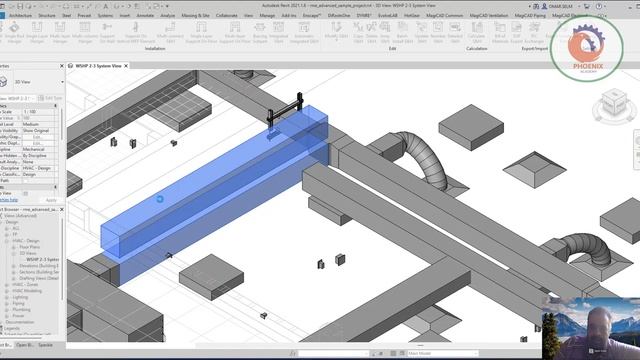Viewport: 640px width, 360px height.
Task: Click the IFC Exchanger tool
Action: click(x=534, y=33)
